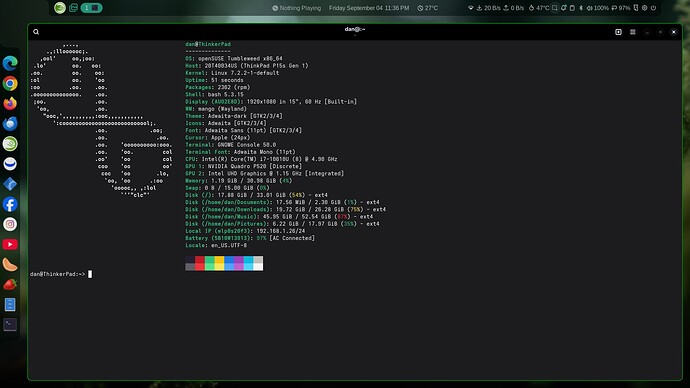Click the CPU line Intel Core i7-10610U

coord(261,159)
